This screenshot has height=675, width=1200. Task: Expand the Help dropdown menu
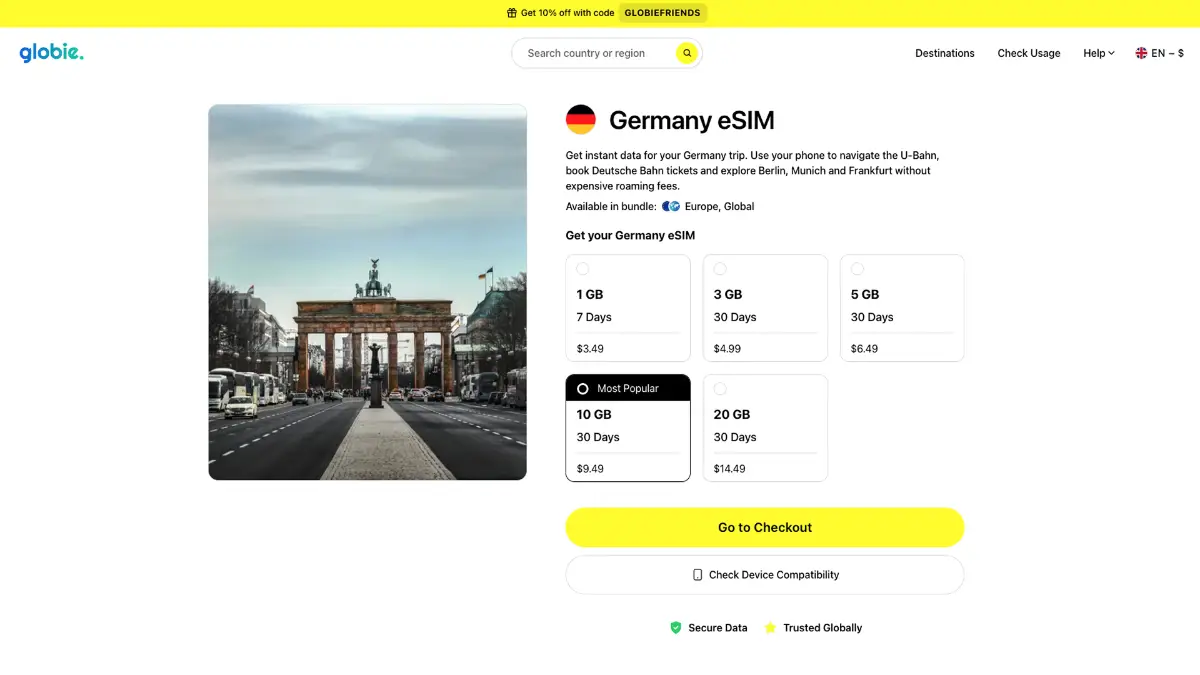(1099, 53)
